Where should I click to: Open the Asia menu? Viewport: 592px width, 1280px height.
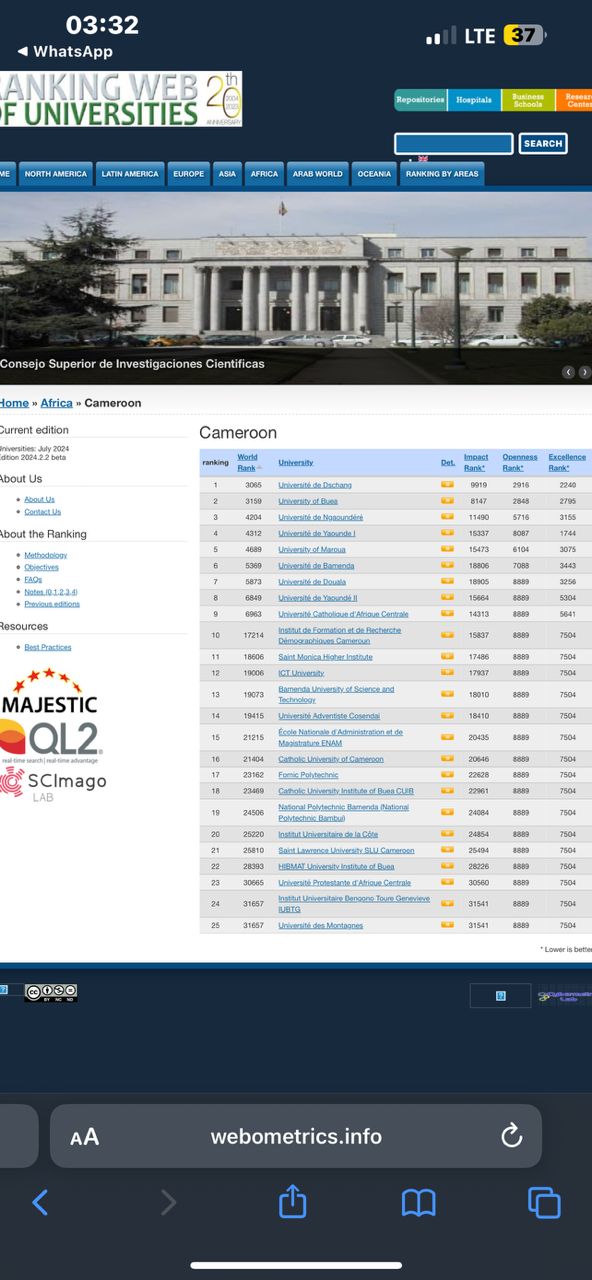(x=227, y=174)
